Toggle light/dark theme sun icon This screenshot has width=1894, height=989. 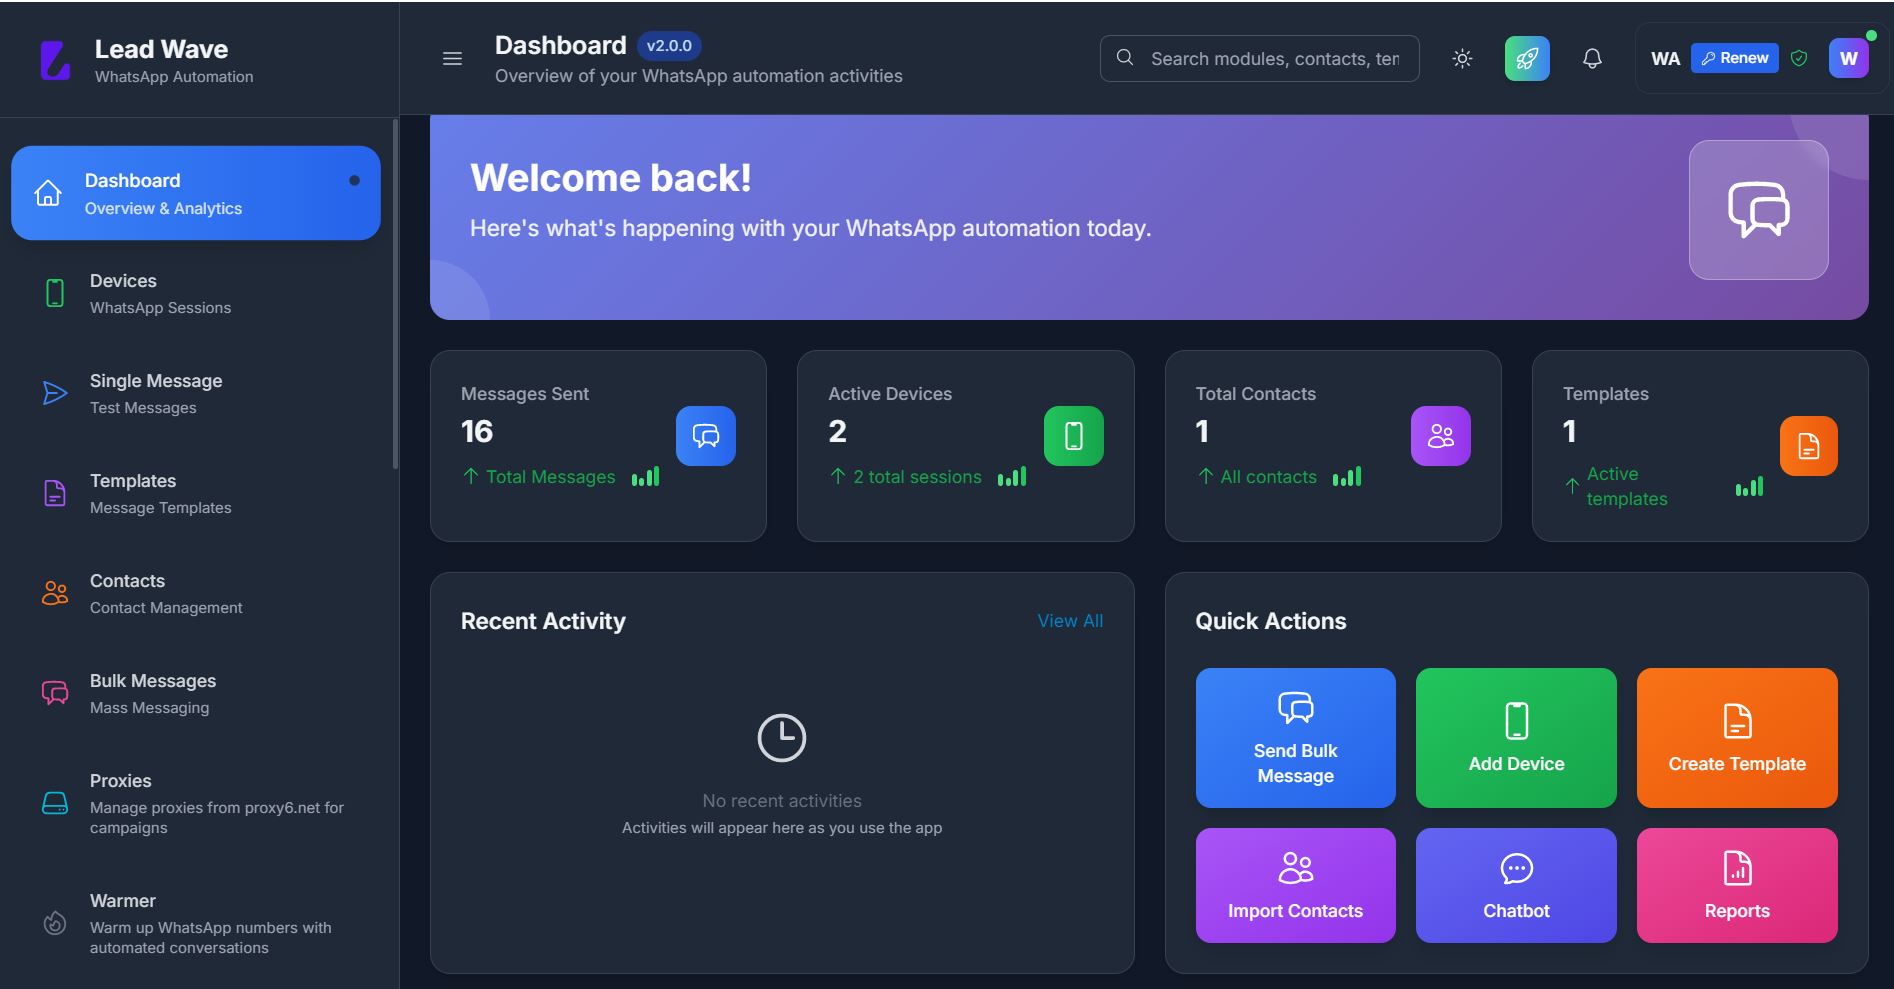click(x=1462, y=59)
